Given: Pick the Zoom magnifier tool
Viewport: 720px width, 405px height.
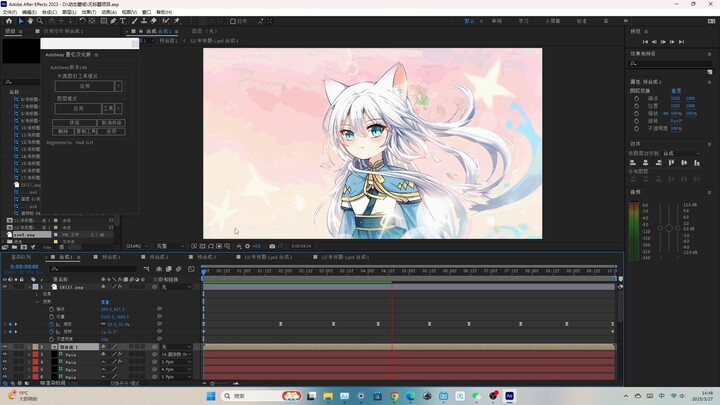Looking at the screenshot, I should pyautogui.click(x=41, y=20).
